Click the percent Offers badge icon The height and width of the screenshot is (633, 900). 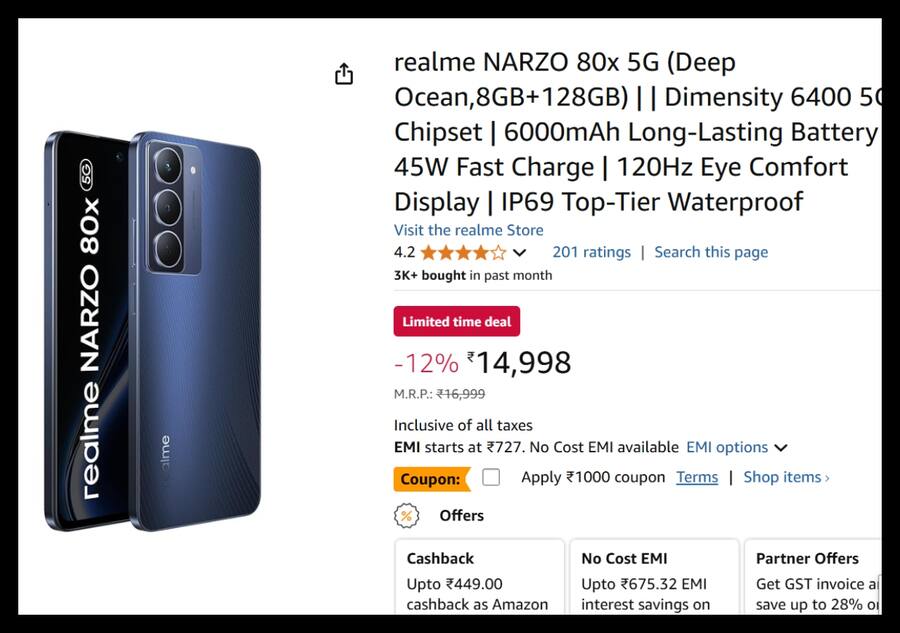point(405,516)
